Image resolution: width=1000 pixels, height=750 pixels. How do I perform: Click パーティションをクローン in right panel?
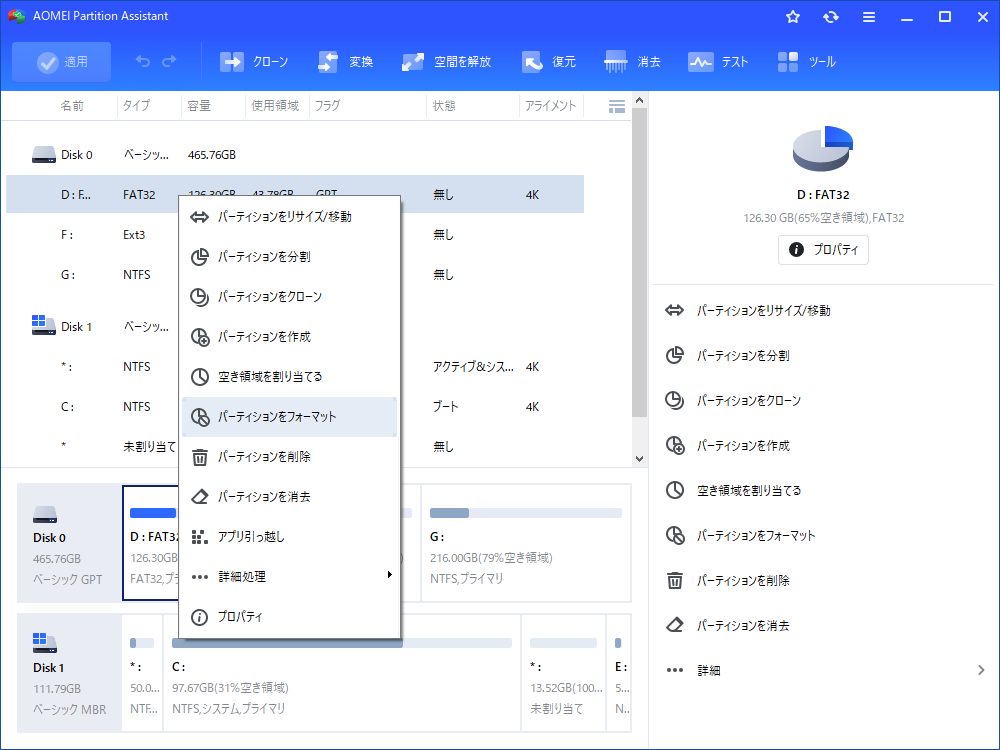coord(733,401)
